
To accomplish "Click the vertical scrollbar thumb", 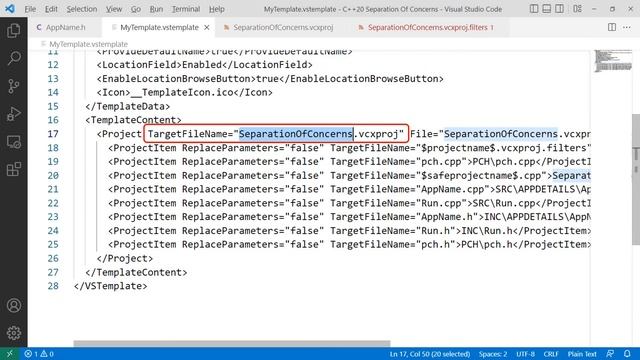I will [636, 180].
